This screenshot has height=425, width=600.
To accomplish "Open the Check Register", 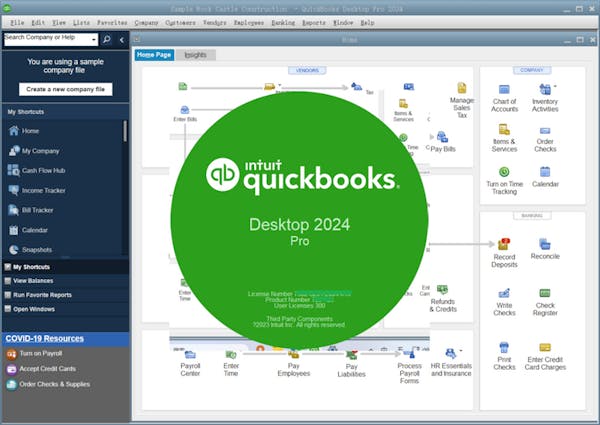I will (x=544, y=296).
